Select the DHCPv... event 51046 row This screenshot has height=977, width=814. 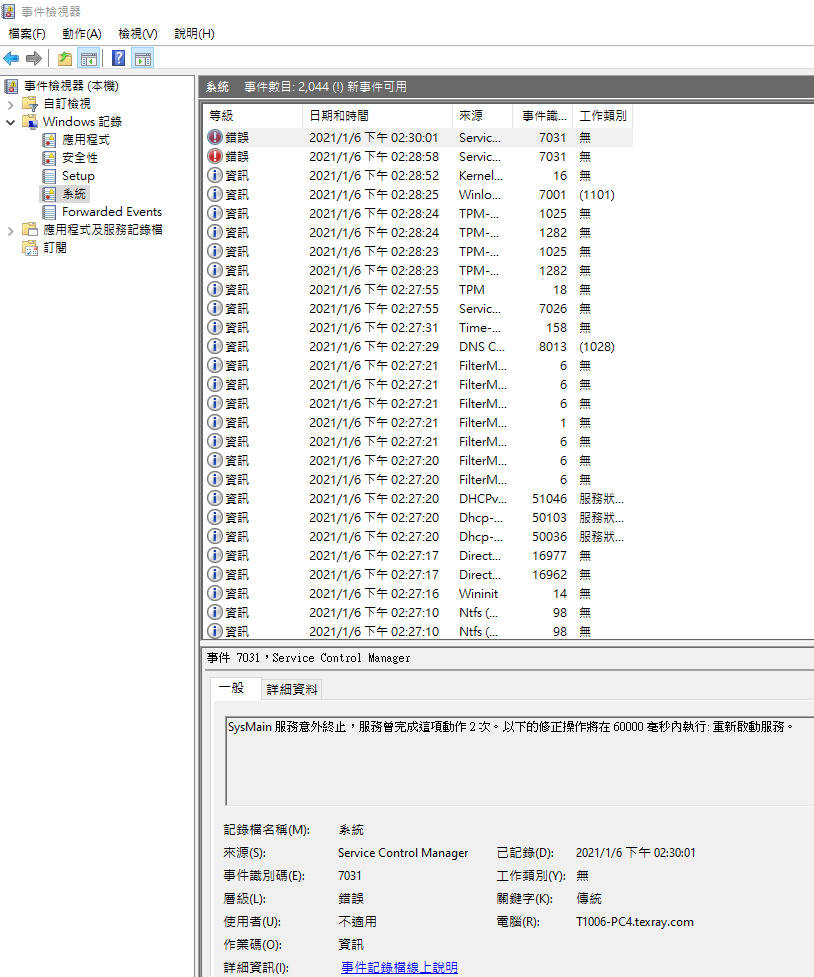point(418,498)
